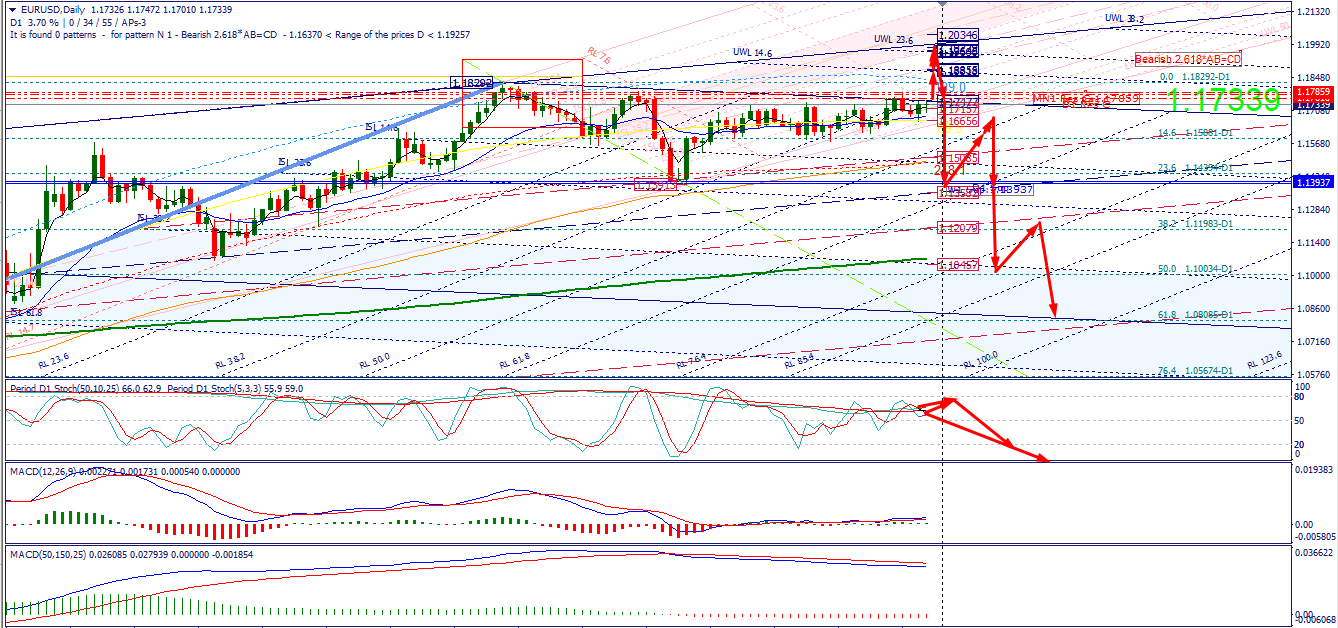Click the "61.8 1.08085-D1" Fibonacci level label
This screenshot has width=1338, height=628.
[1193, 315]
